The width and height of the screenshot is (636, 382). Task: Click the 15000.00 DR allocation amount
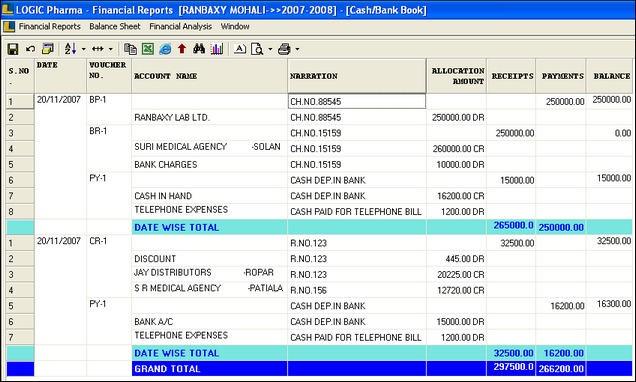point(460,322)
